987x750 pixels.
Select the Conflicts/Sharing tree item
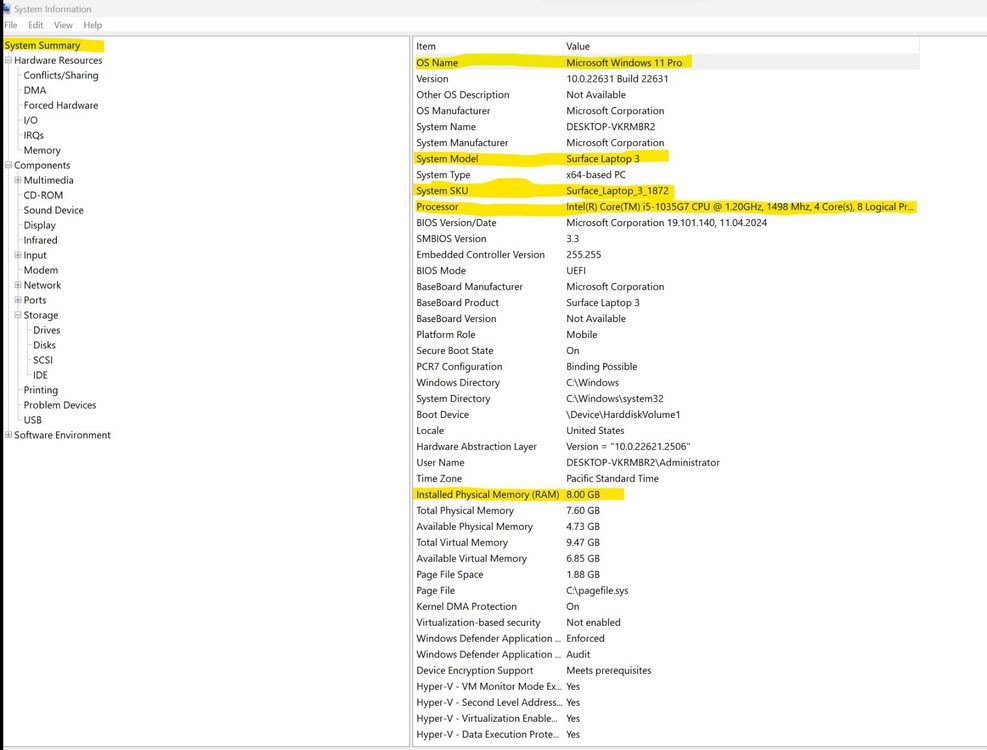pos(61,75)
